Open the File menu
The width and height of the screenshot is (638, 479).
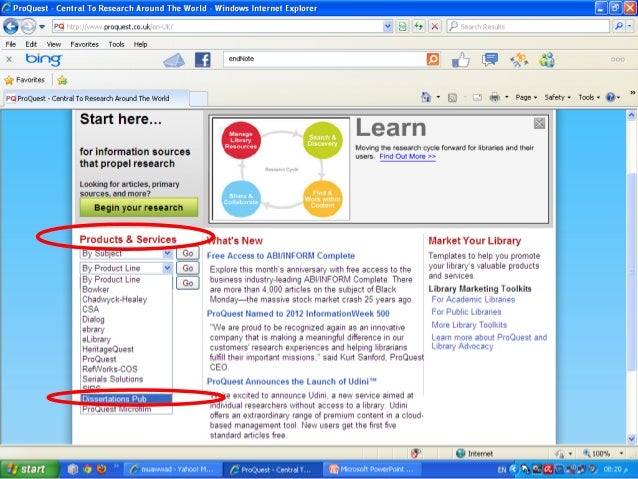pyautogui.click(x=11, y=44)
